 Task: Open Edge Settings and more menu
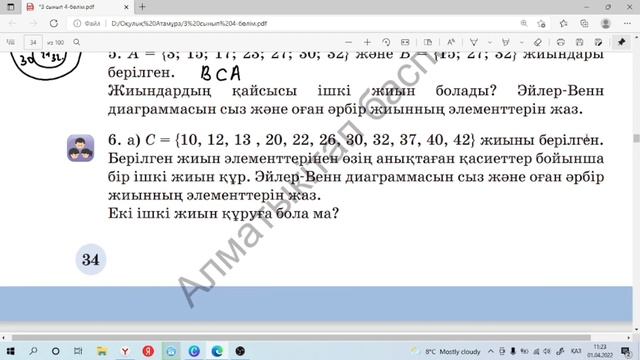(627, 23)
